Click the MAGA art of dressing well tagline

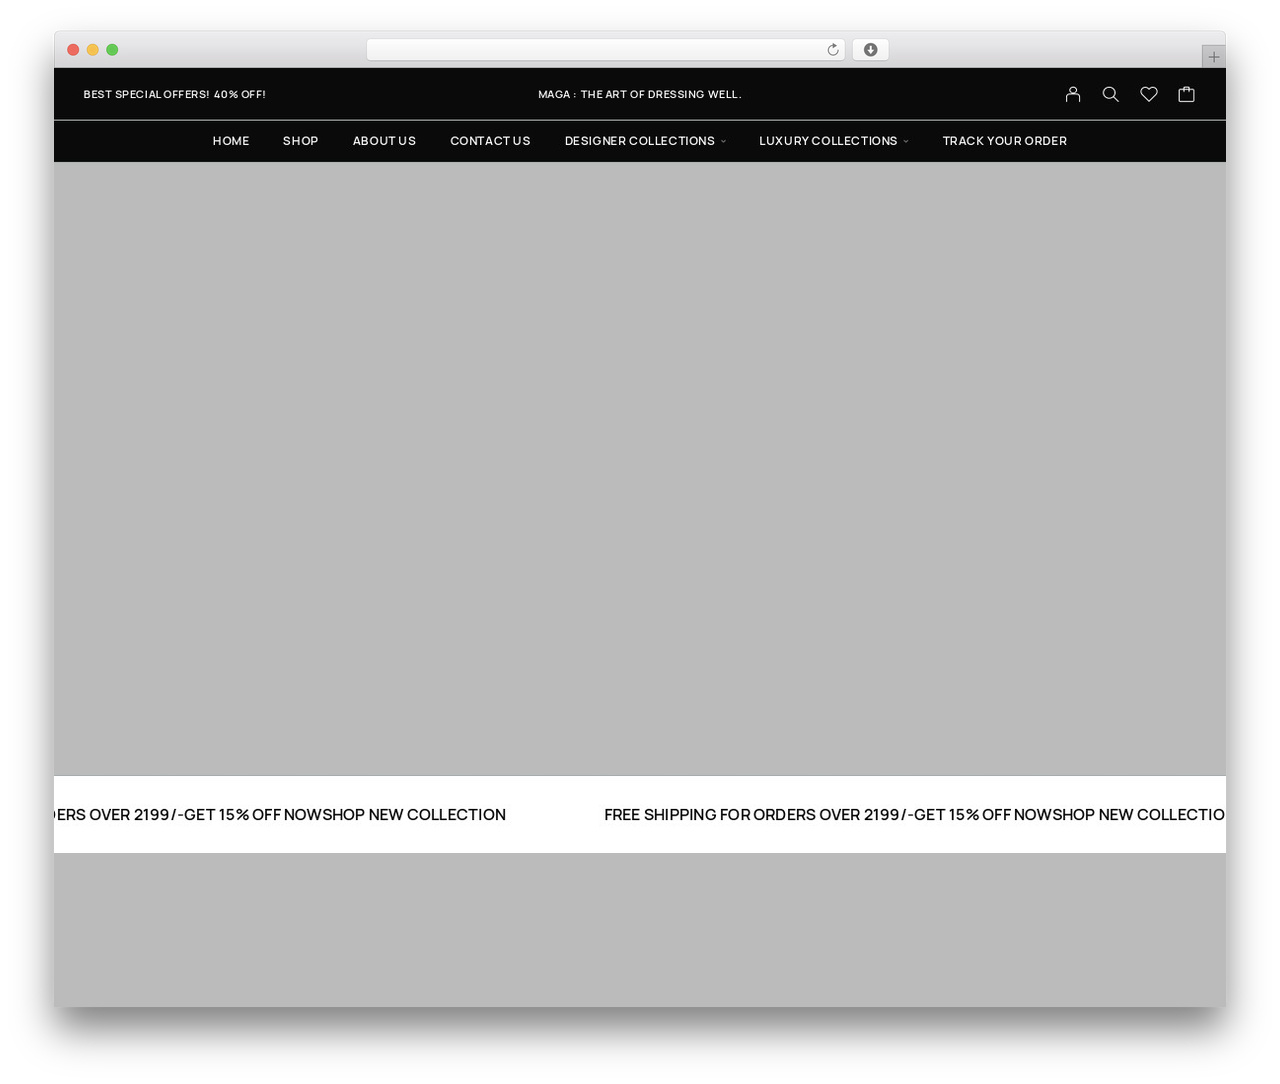coord(640,94)
